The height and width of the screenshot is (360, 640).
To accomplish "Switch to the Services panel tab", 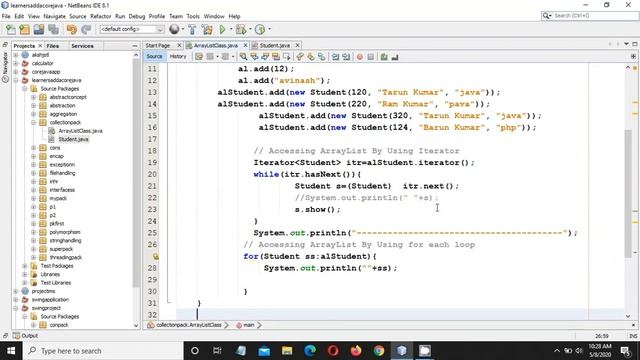I will 82,46.
